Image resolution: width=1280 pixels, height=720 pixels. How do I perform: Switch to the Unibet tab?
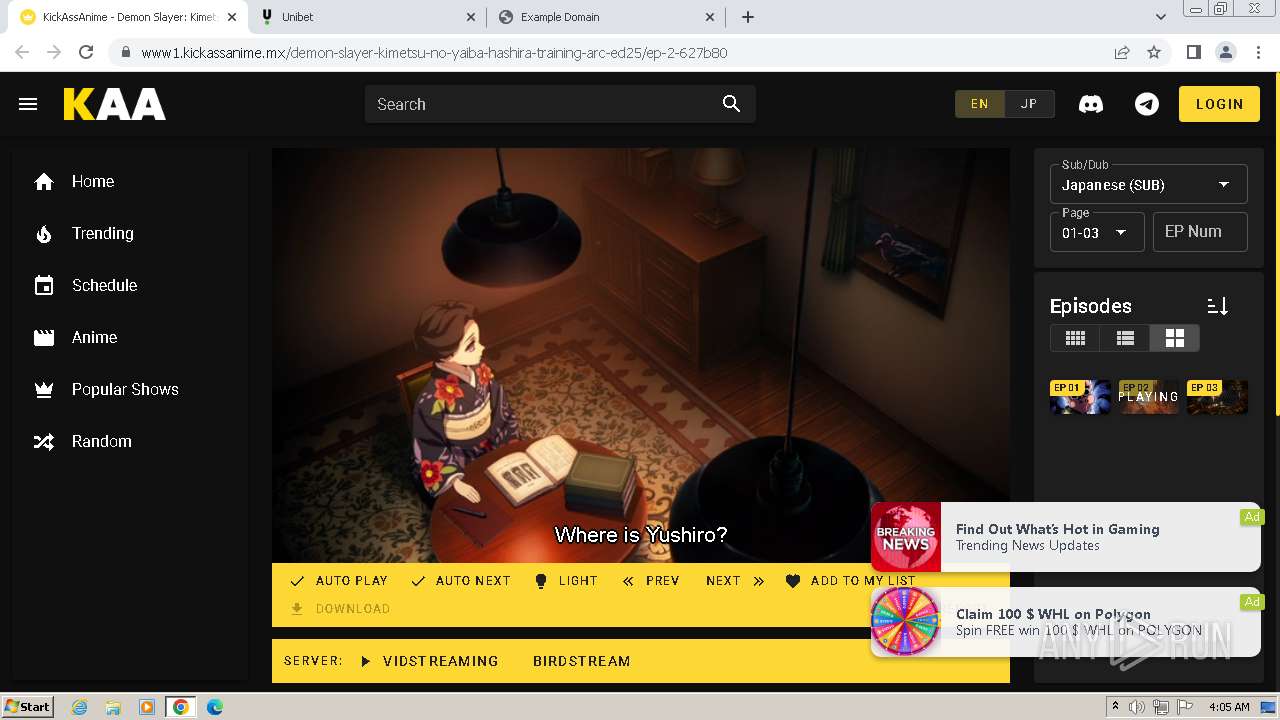(367, 17)
